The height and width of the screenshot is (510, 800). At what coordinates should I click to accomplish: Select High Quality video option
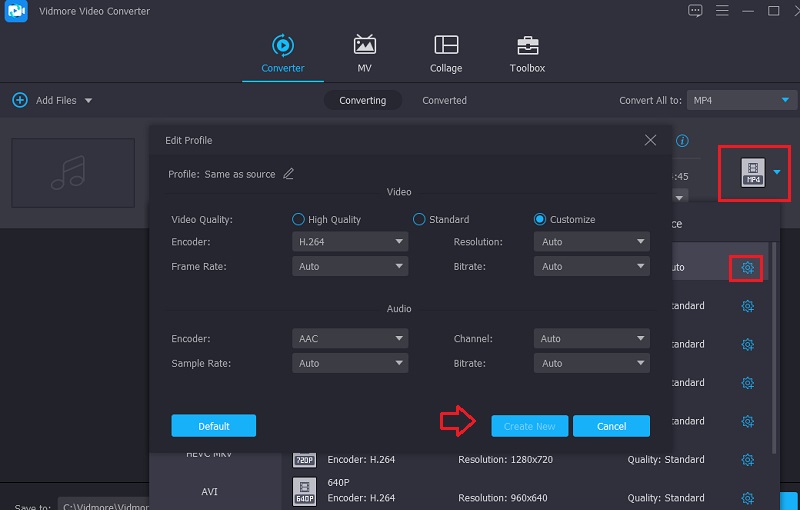(x=298, y=219)
